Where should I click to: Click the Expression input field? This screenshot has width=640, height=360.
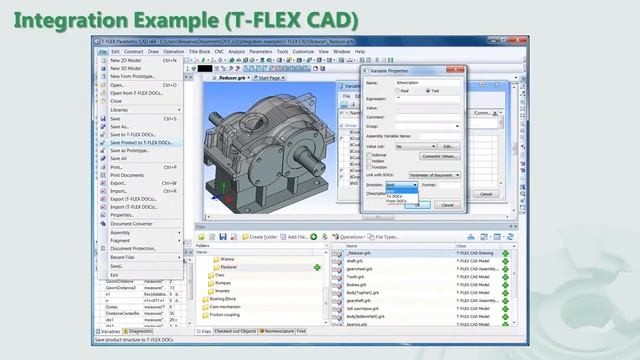tap(428, 99)
